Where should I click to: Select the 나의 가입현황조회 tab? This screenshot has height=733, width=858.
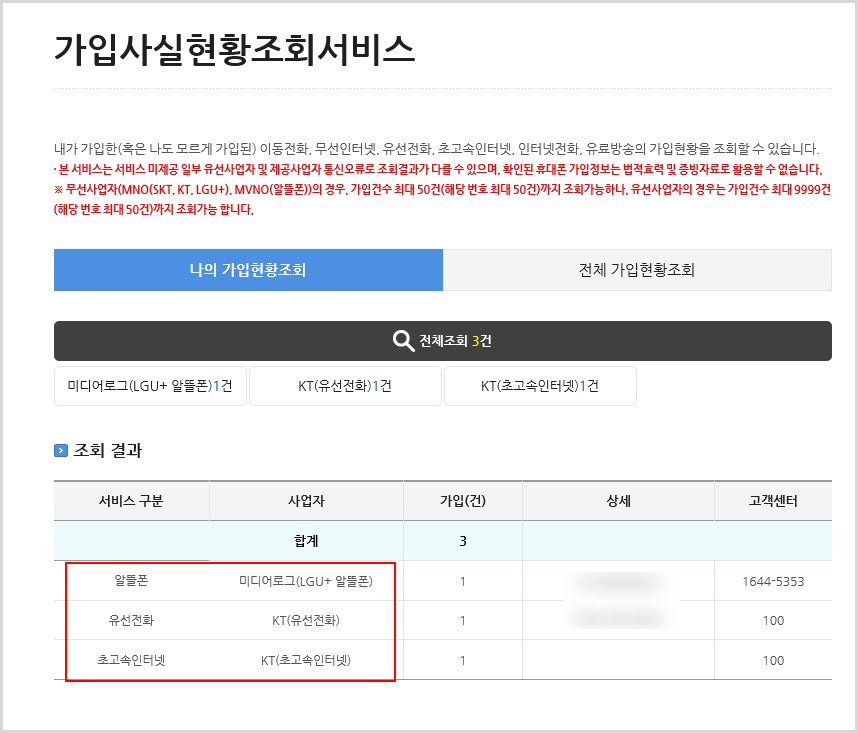click(x=248, y=270)
